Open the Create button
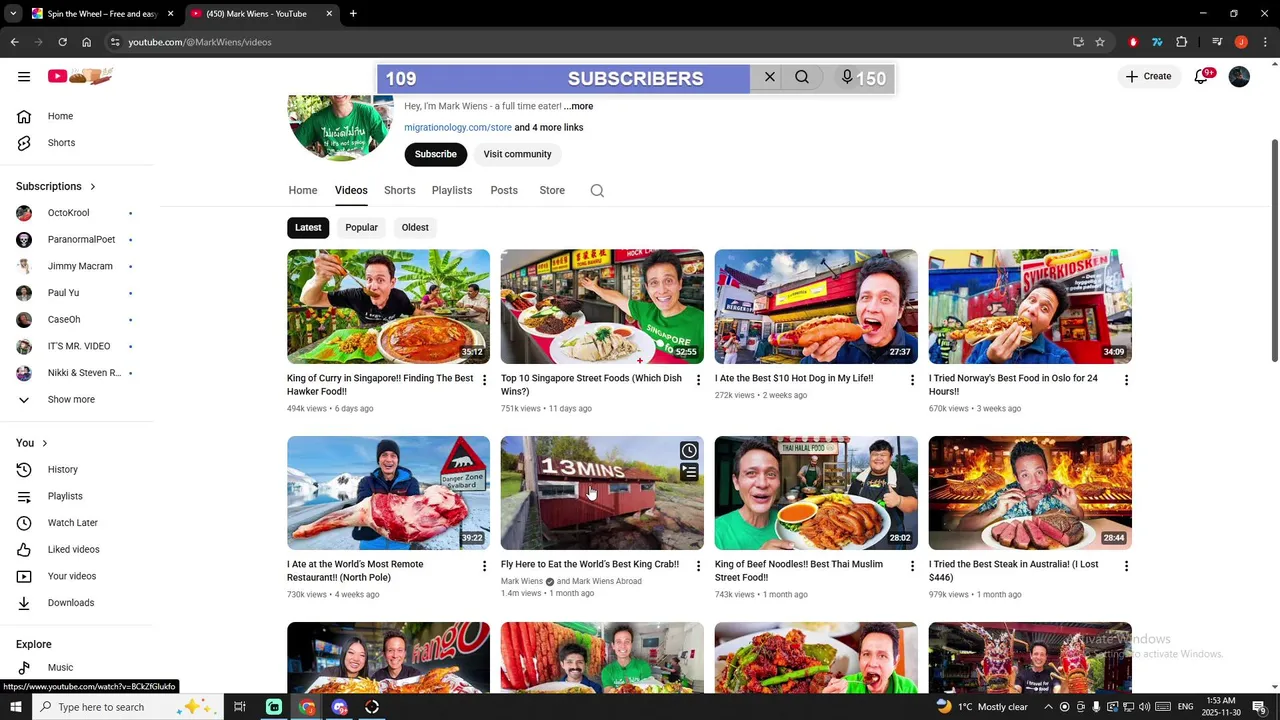This screenshot has height=720, width=1280. tap(1148, 76)
